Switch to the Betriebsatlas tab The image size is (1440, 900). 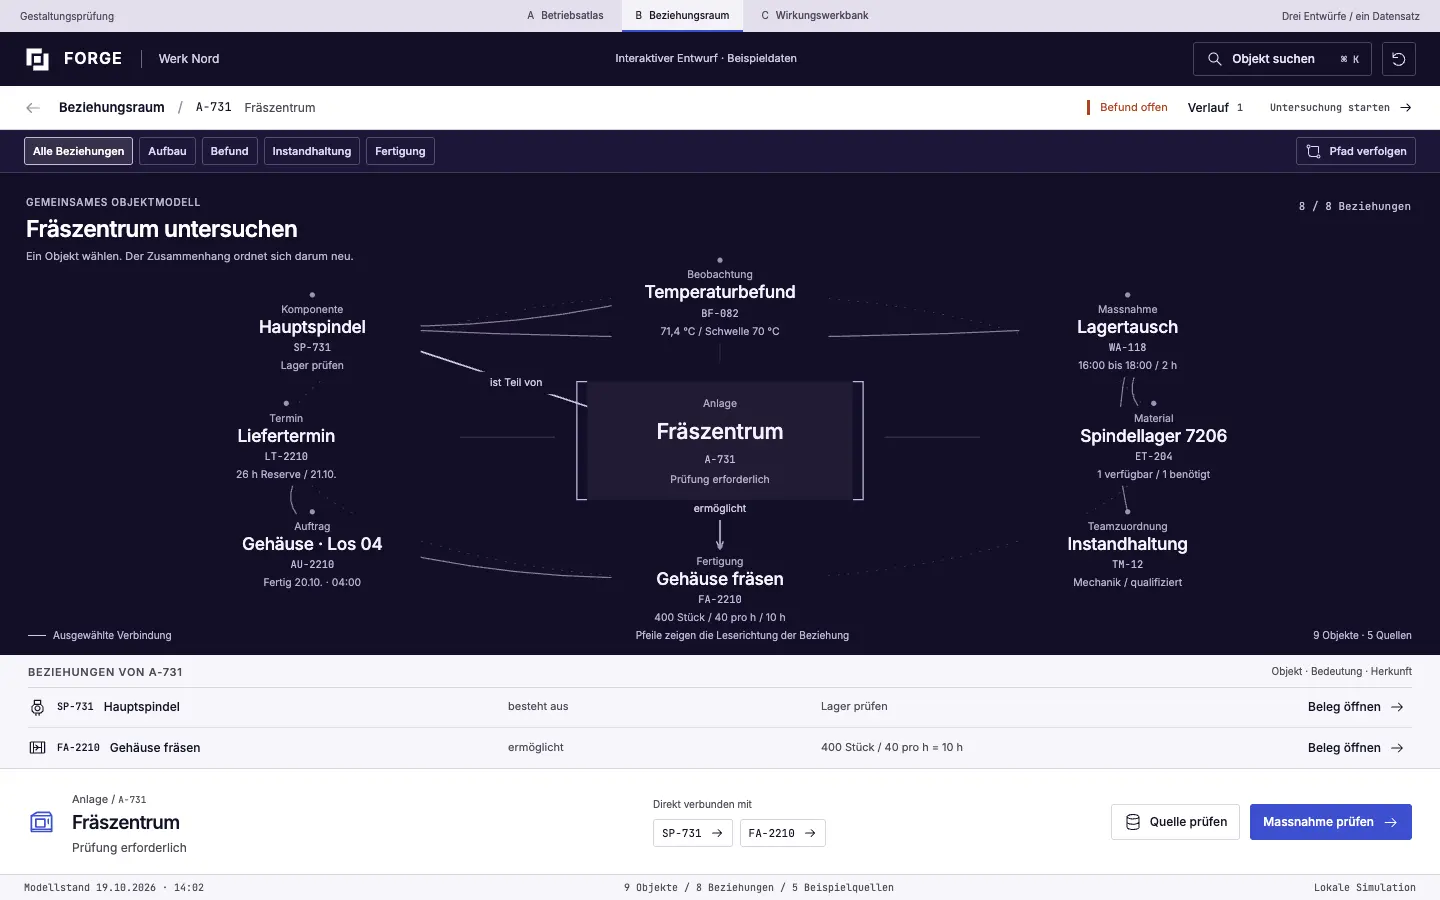tap(565, 16)
